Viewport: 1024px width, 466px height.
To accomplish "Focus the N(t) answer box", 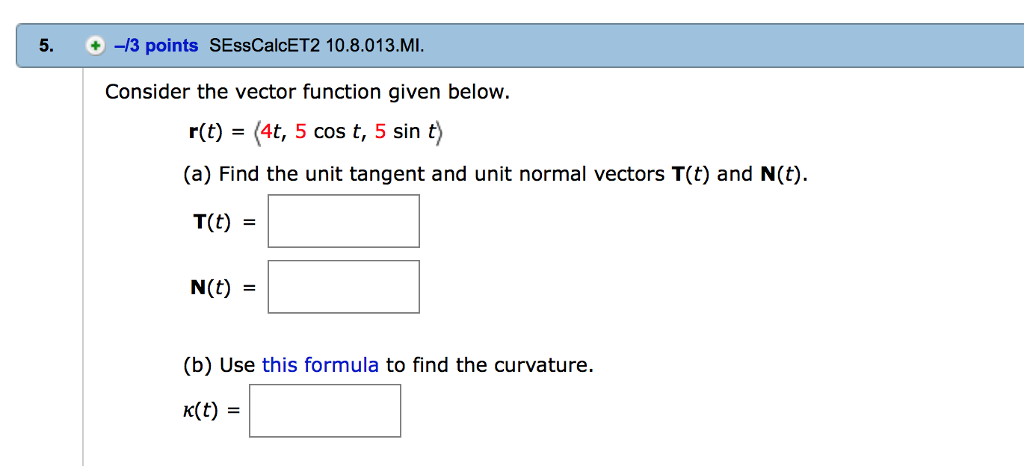I will 344,287.
